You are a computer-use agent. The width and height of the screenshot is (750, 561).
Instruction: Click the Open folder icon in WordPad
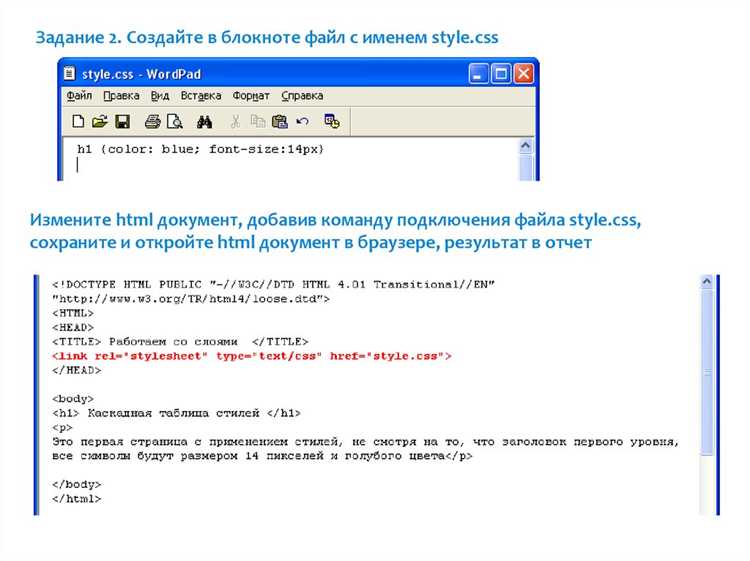pos(100,121)
